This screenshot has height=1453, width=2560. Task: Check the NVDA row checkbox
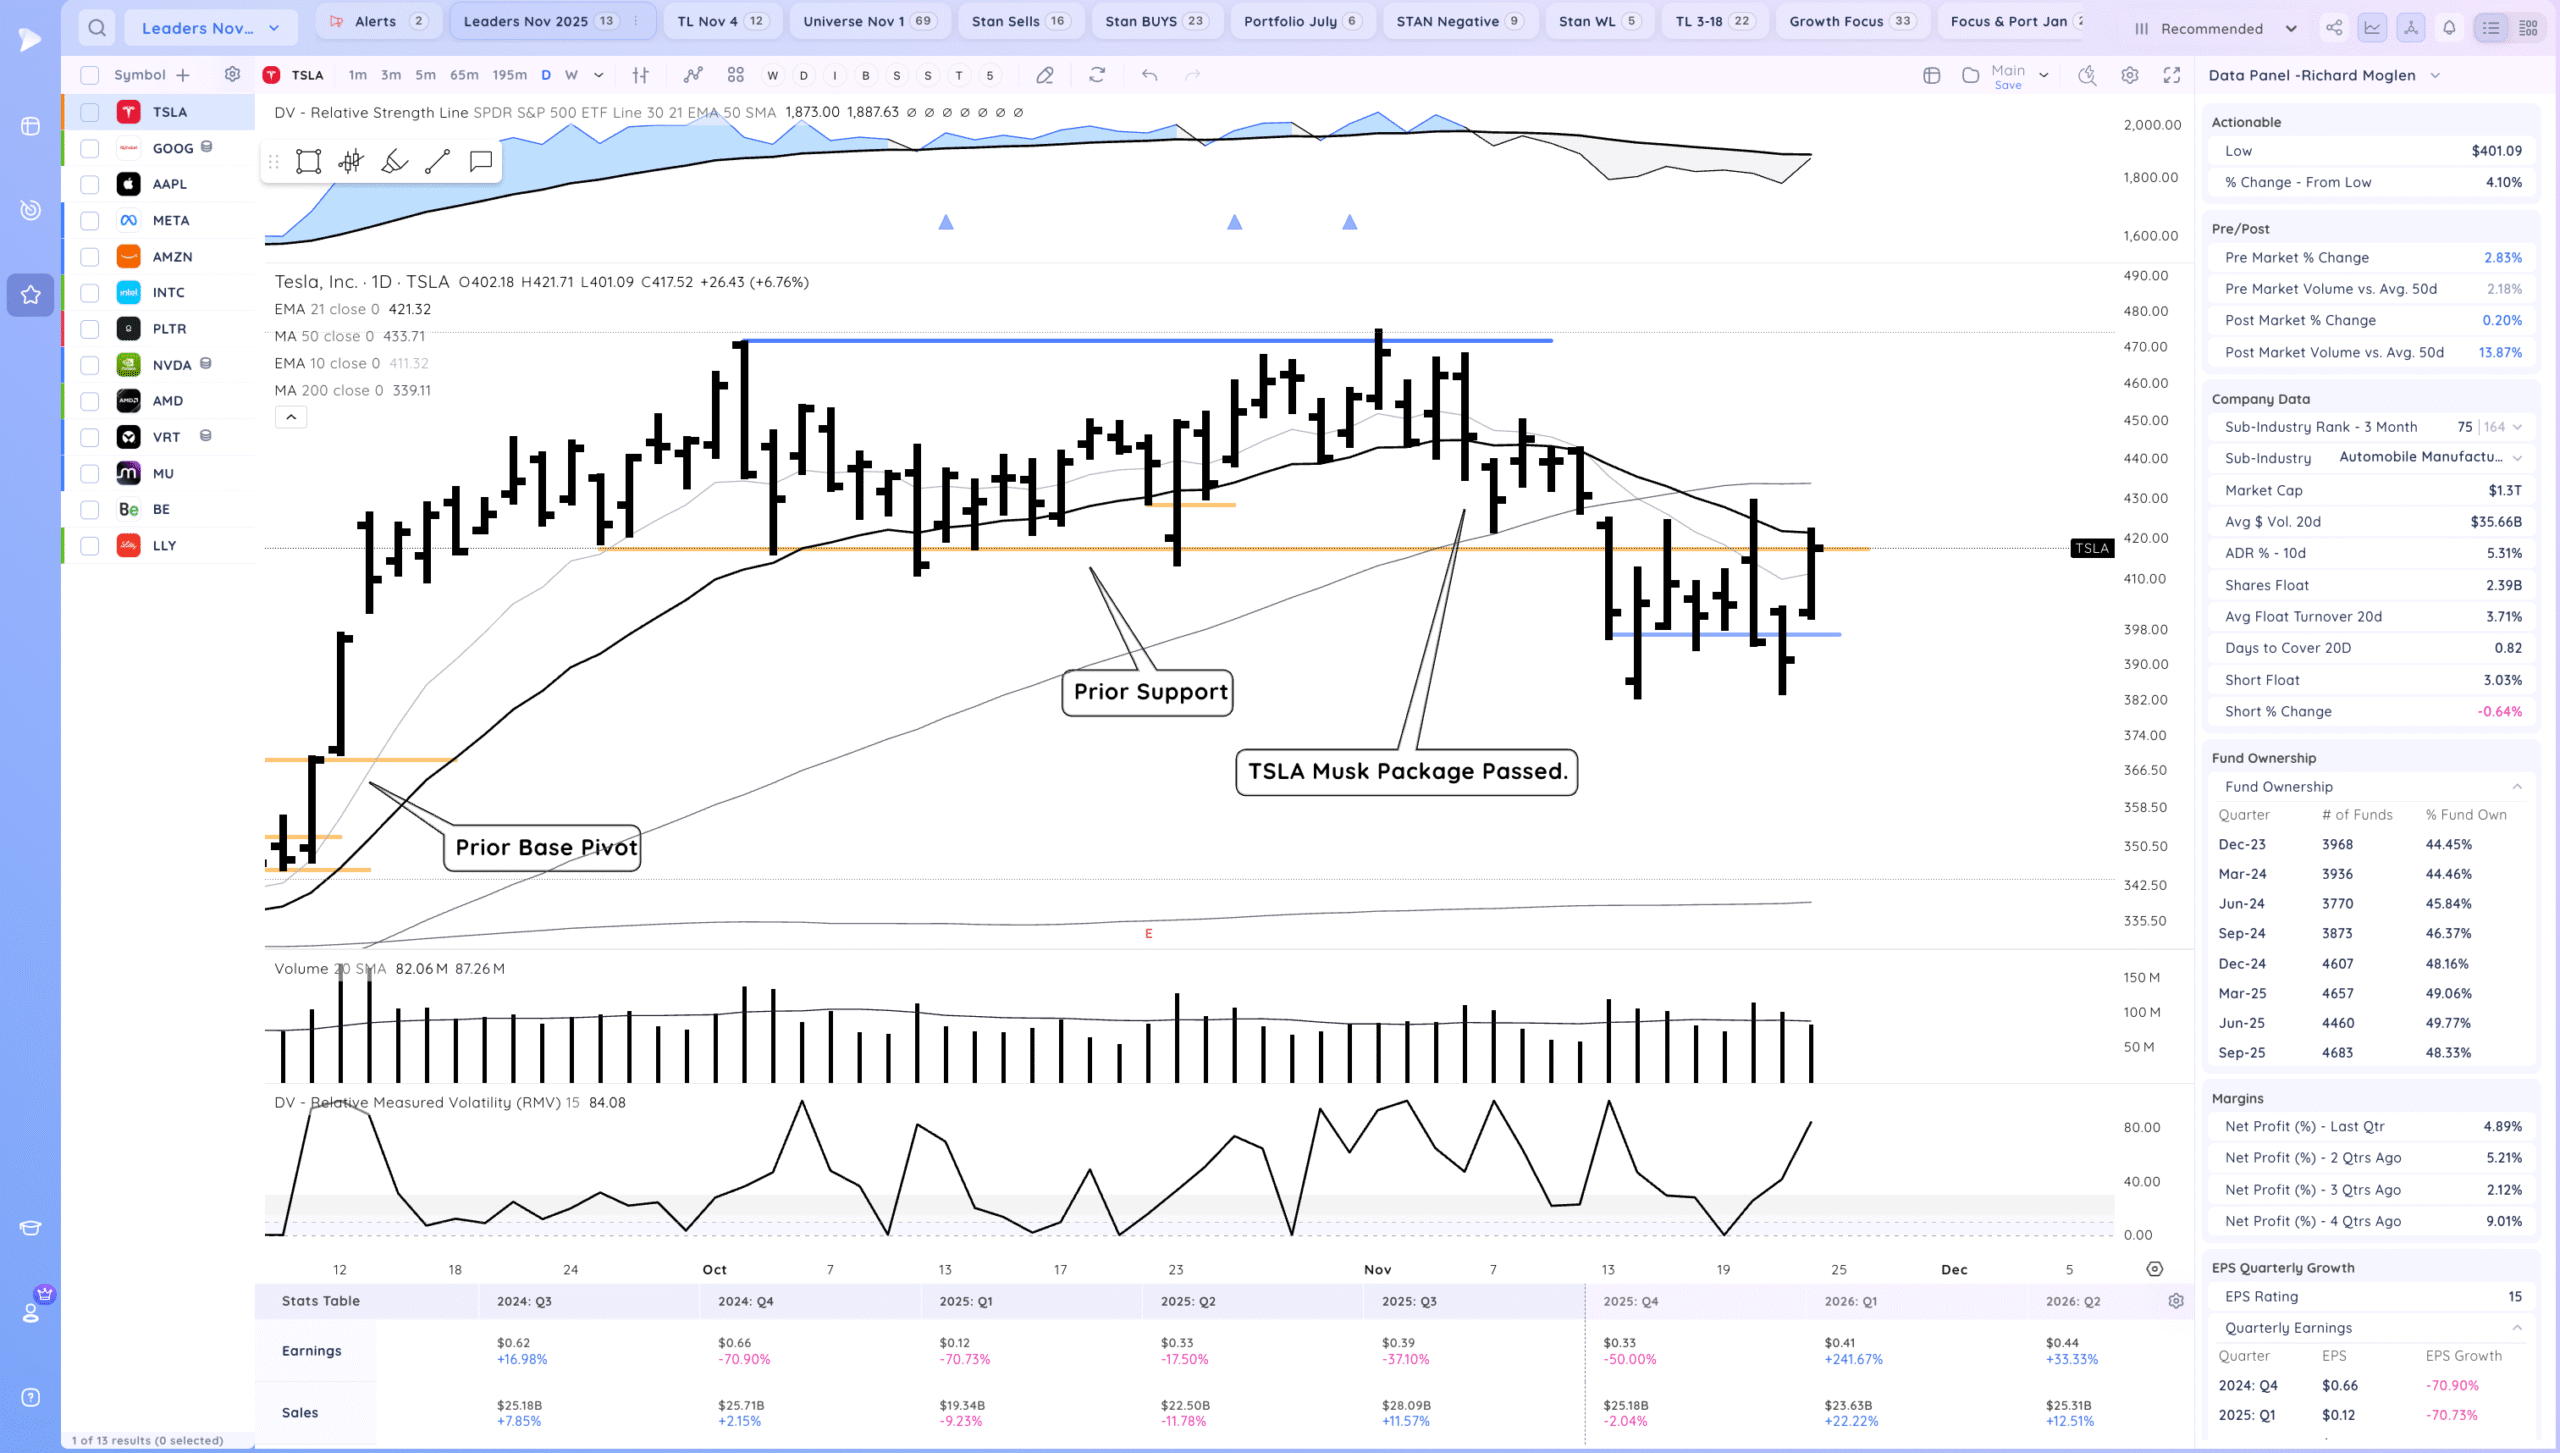(x=90, y=365)
